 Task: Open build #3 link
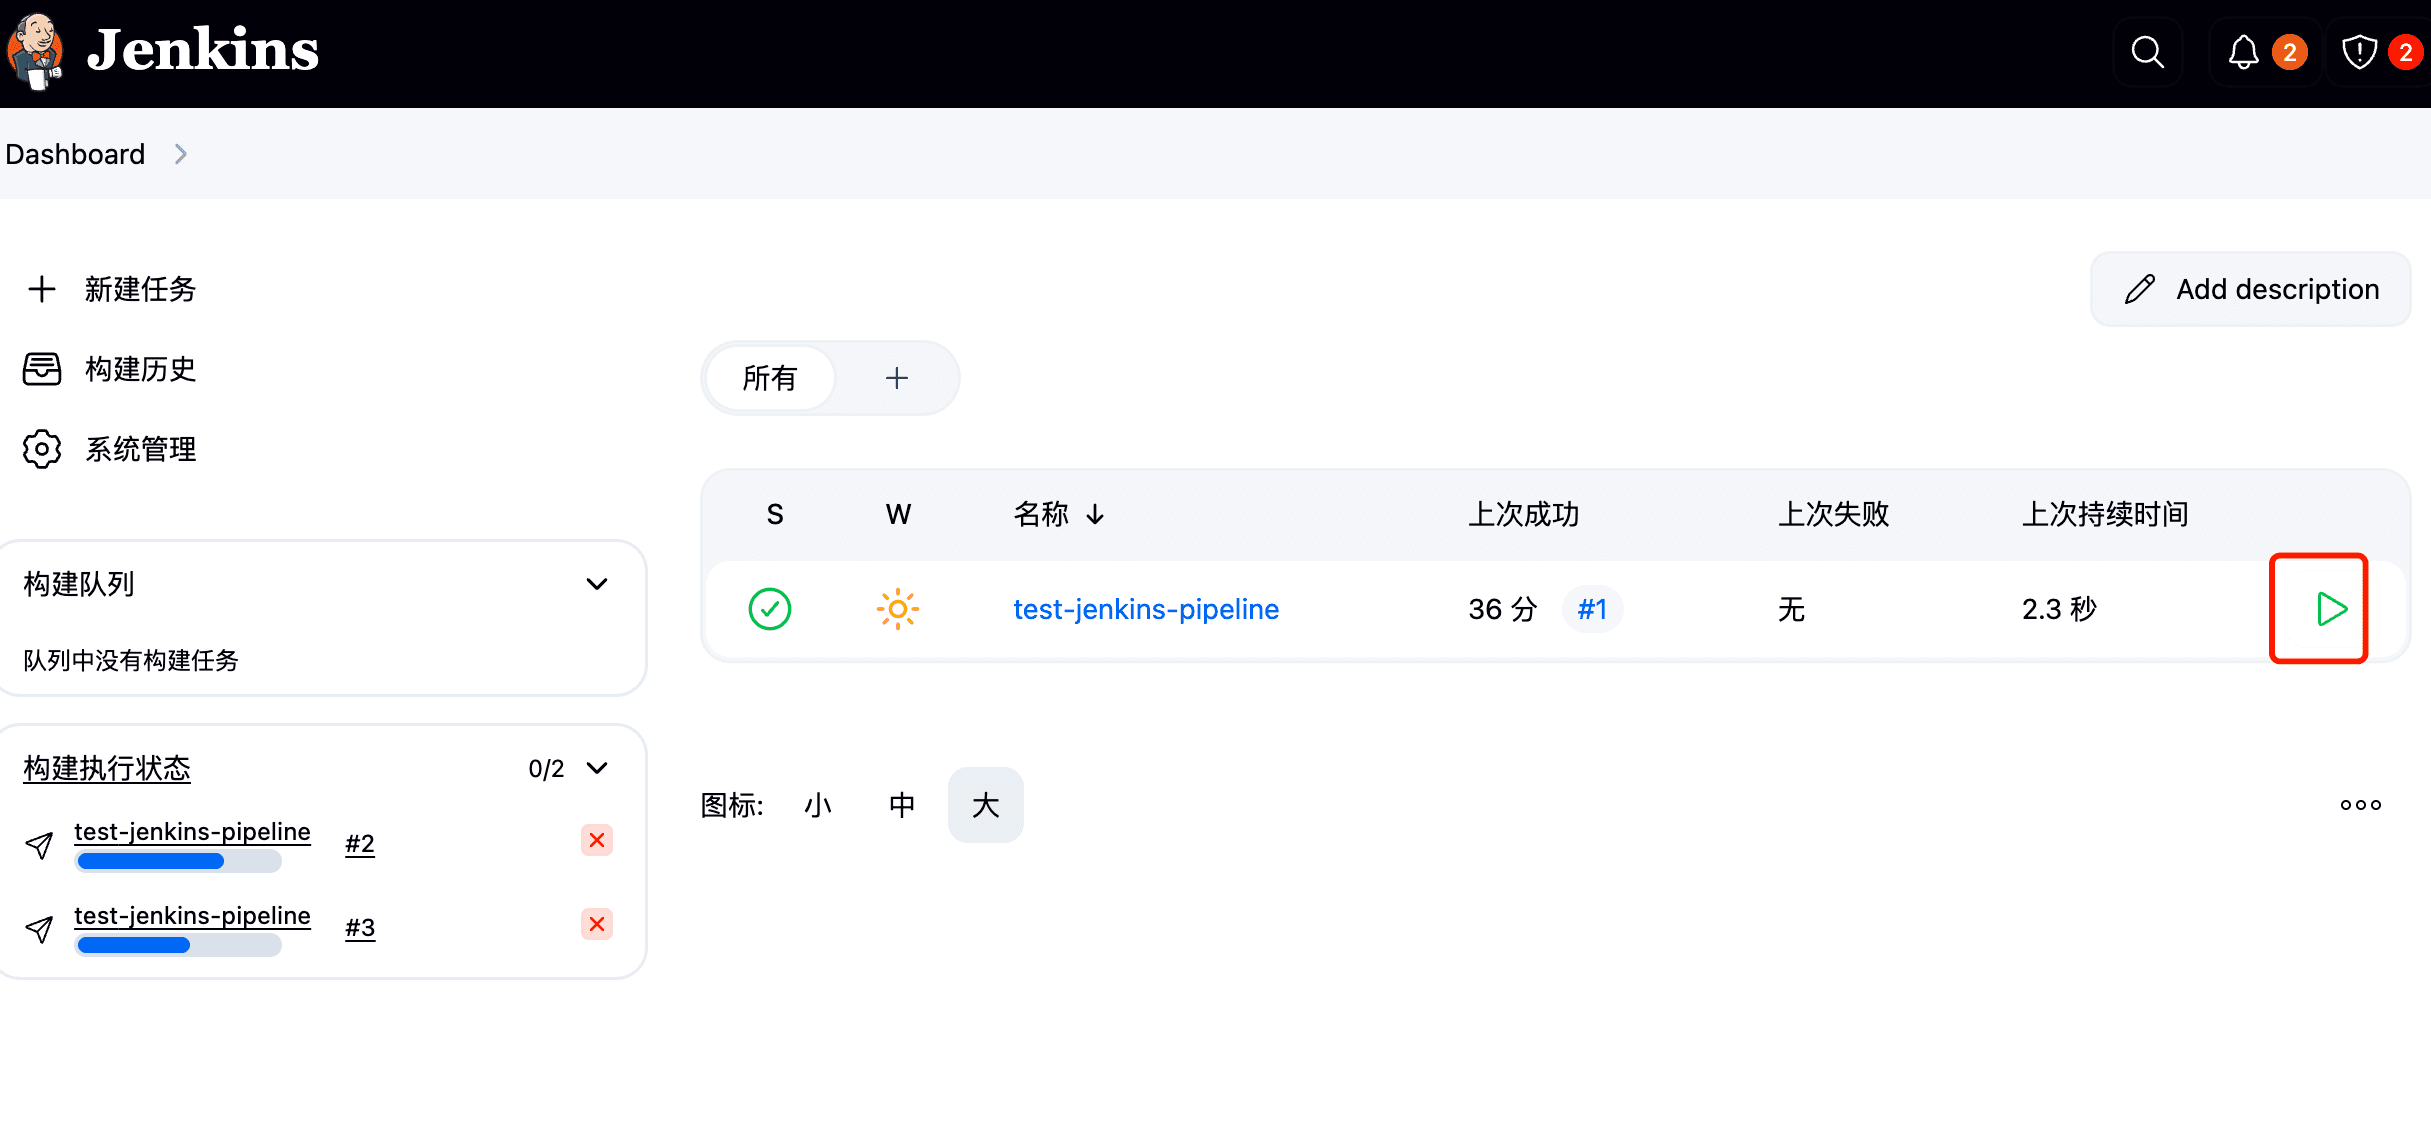pos(360,928)
